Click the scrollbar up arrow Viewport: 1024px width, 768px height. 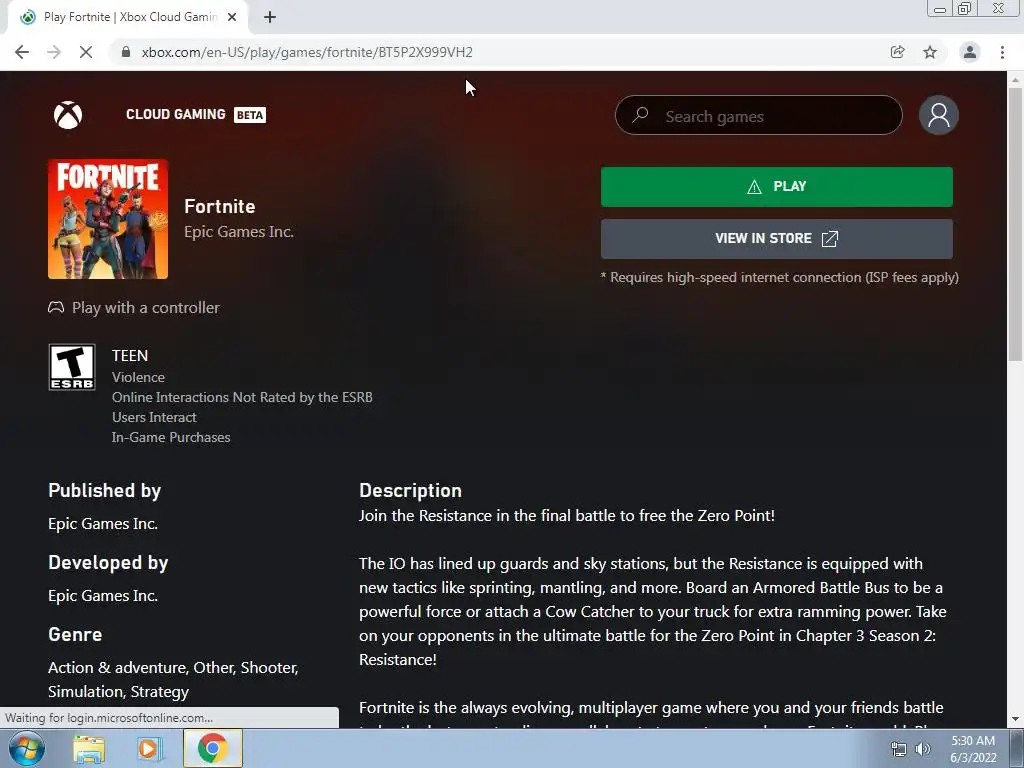point(1015,80)
